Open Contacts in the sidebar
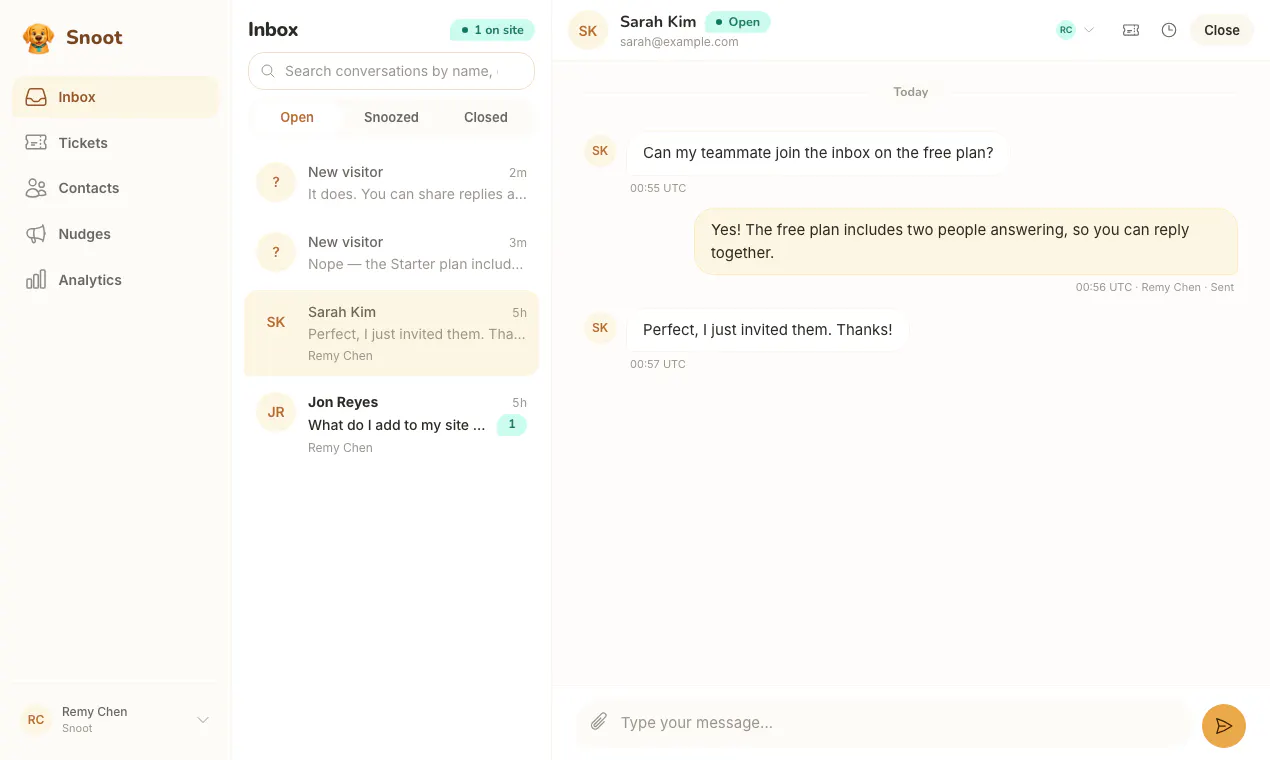1270x760 pixels. (x=115, y=188)
